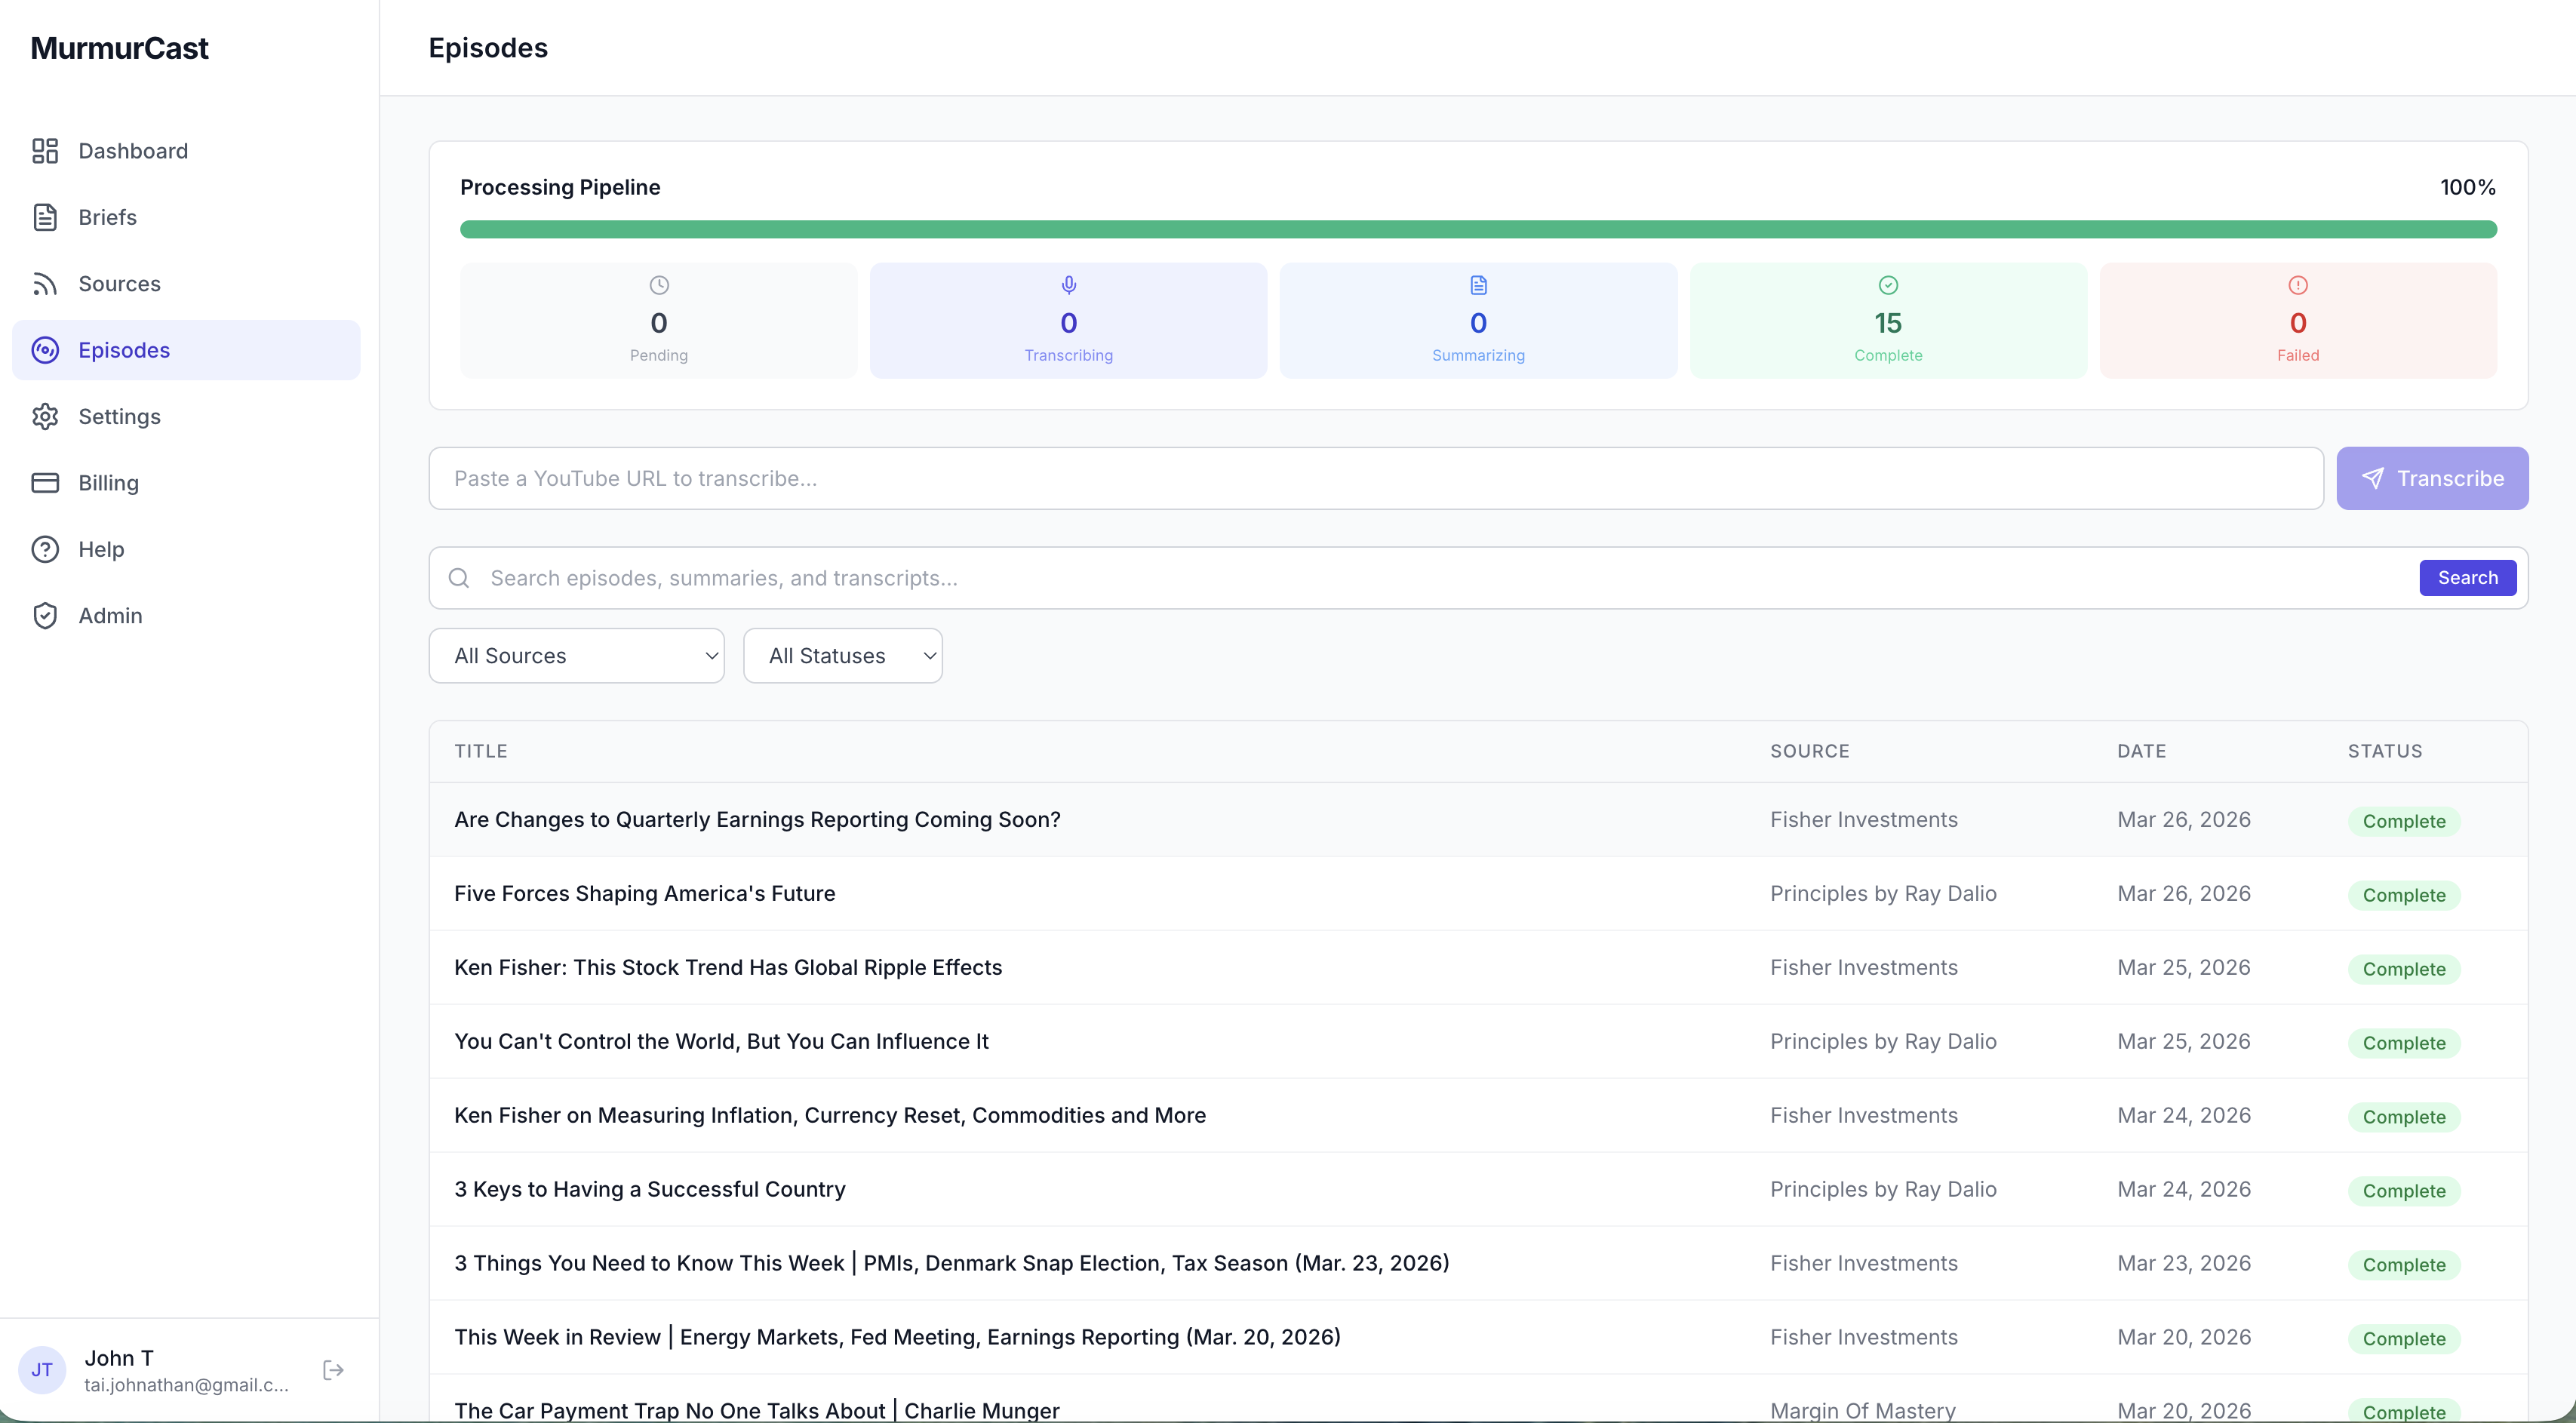Click the Admin shield icon

click(x=45, y=616)
